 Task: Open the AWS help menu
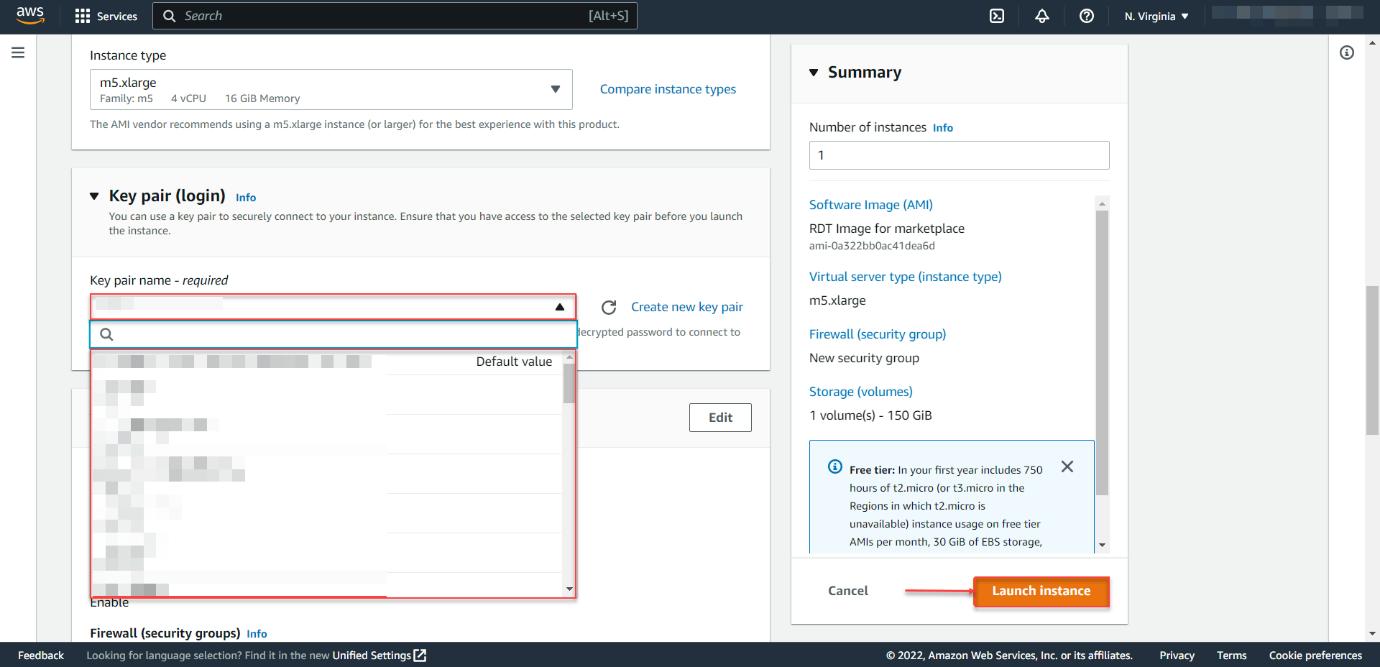tap(1088, 16)
